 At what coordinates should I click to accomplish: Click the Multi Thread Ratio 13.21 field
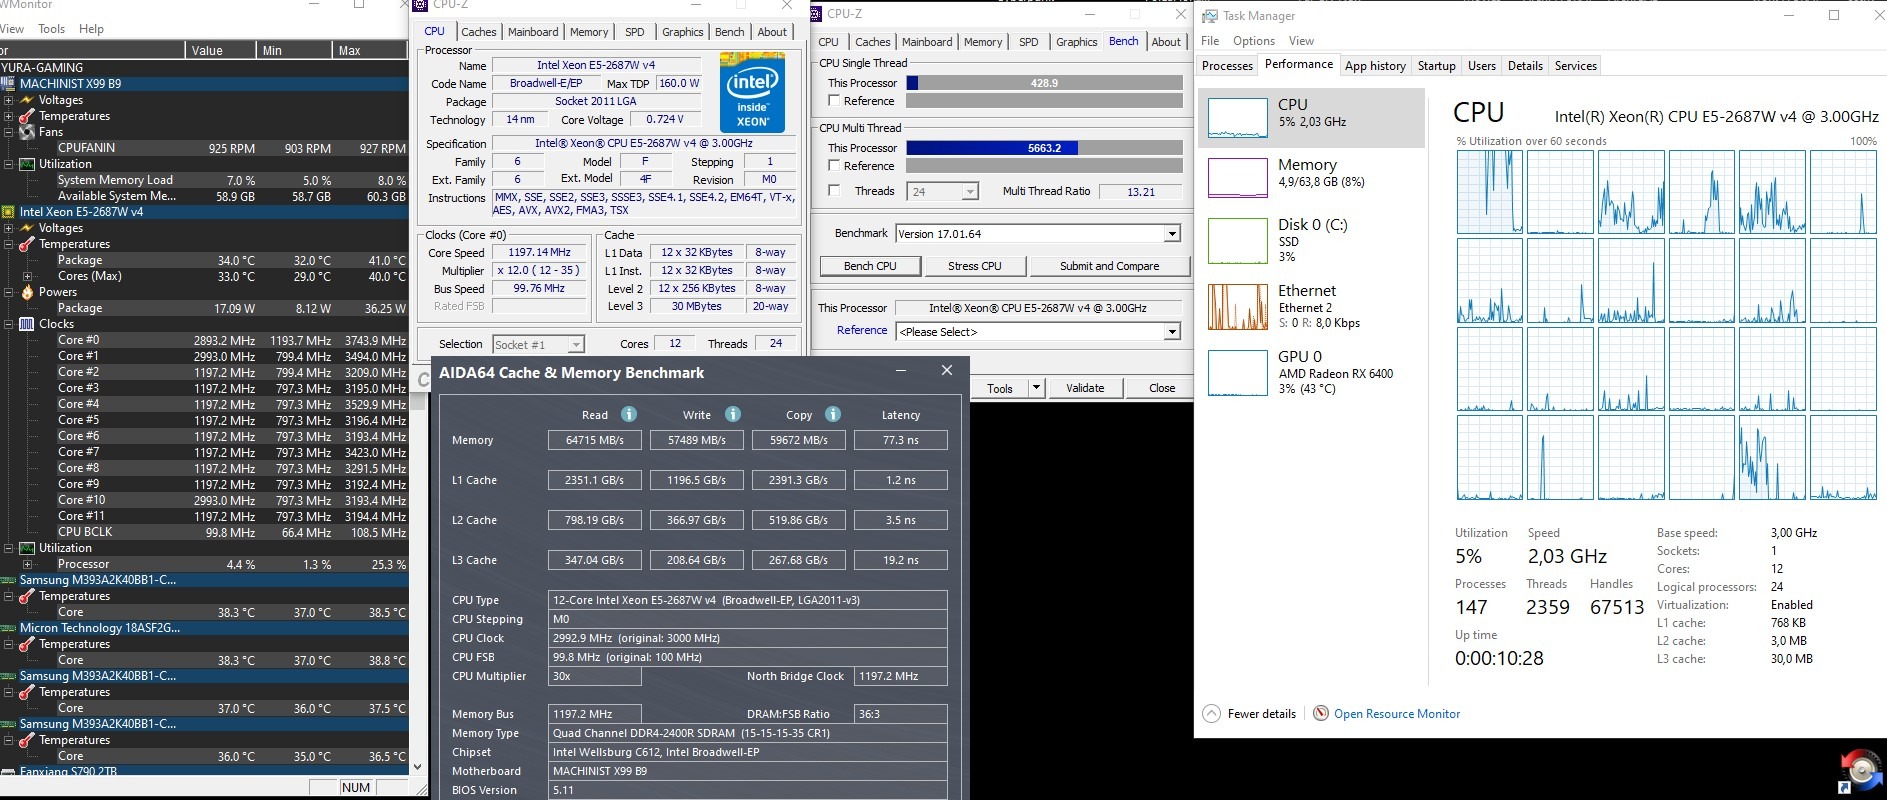click(1140, 191)
